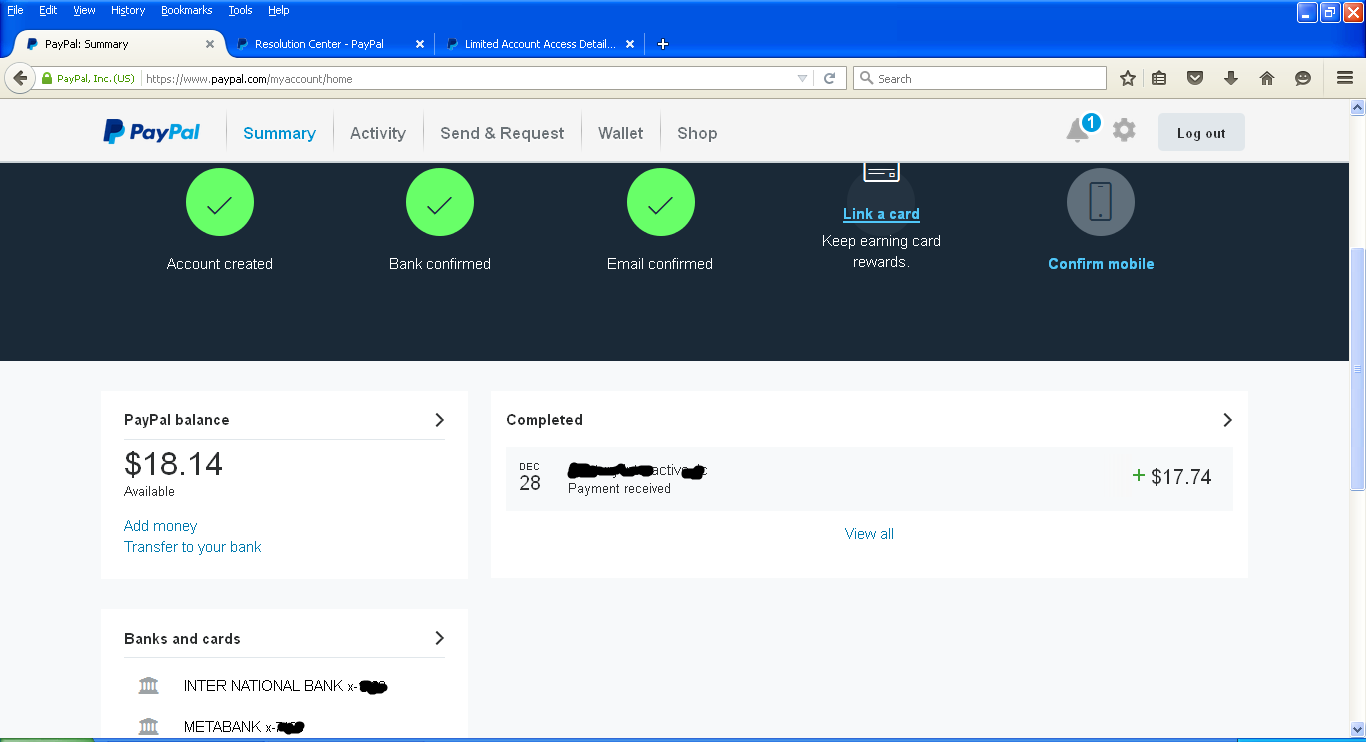Open the PayPal notifications bell
Viewport: 1366px width, 742px height.
pyautogui.click(x=1078, y=131)
